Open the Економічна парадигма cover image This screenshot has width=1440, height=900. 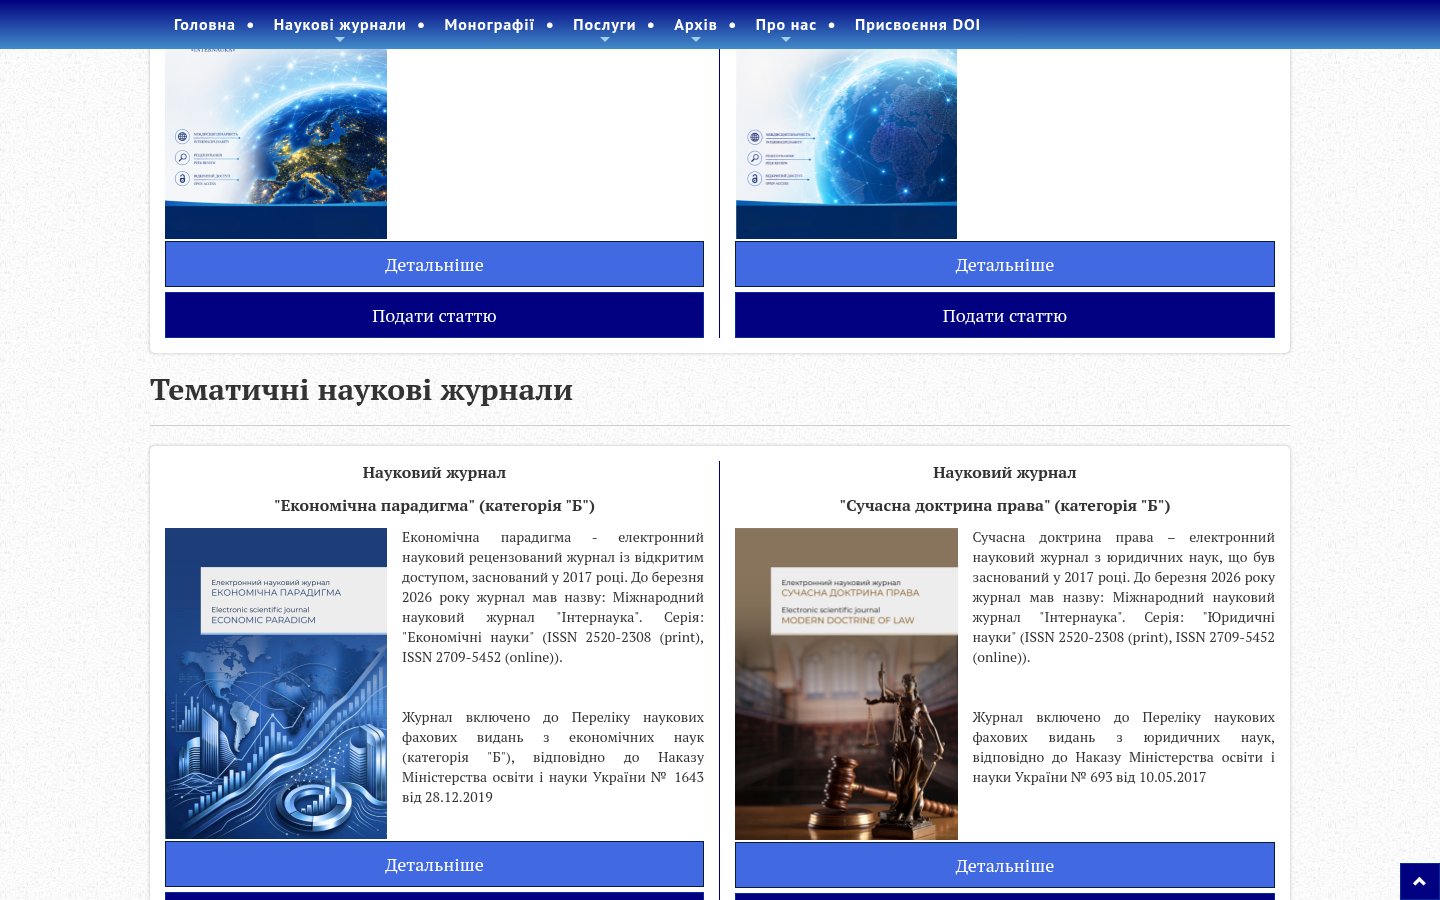(x=276, y=683)
